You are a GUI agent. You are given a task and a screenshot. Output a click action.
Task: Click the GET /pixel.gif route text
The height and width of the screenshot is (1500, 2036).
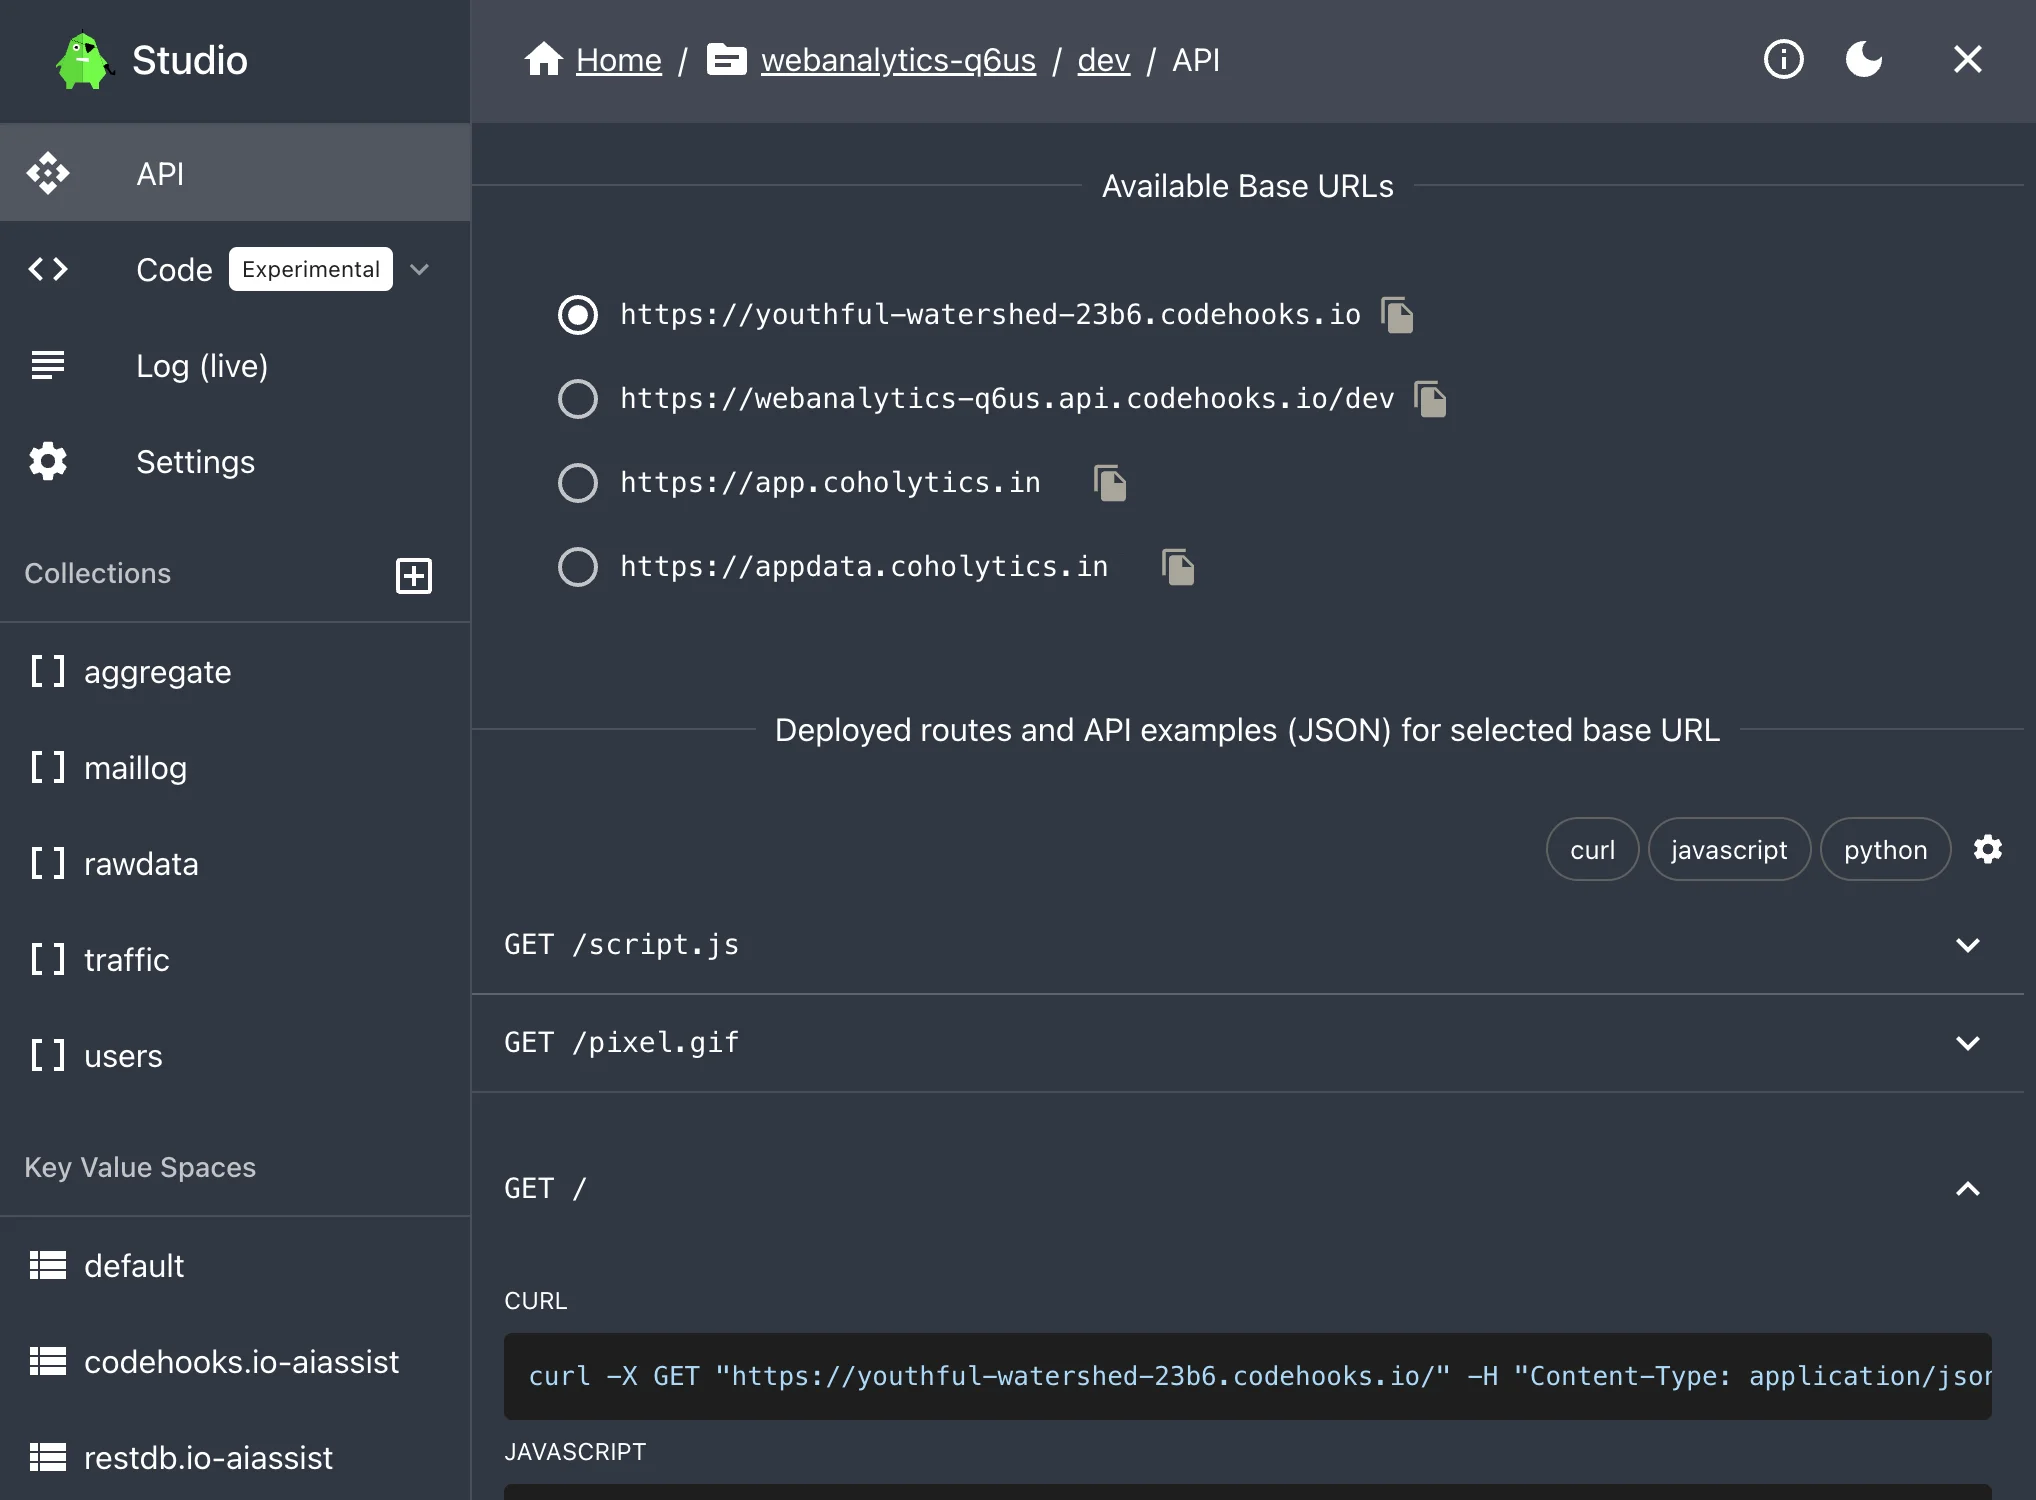pyautogui.click(x=622, y=1043)
